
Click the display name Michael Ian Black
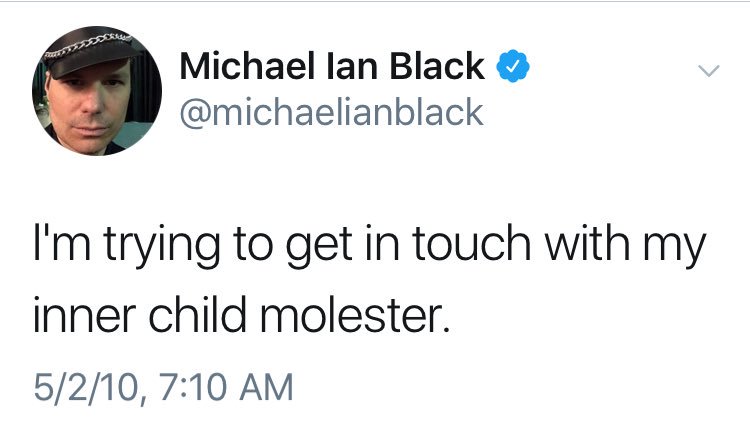coord(332,66)
